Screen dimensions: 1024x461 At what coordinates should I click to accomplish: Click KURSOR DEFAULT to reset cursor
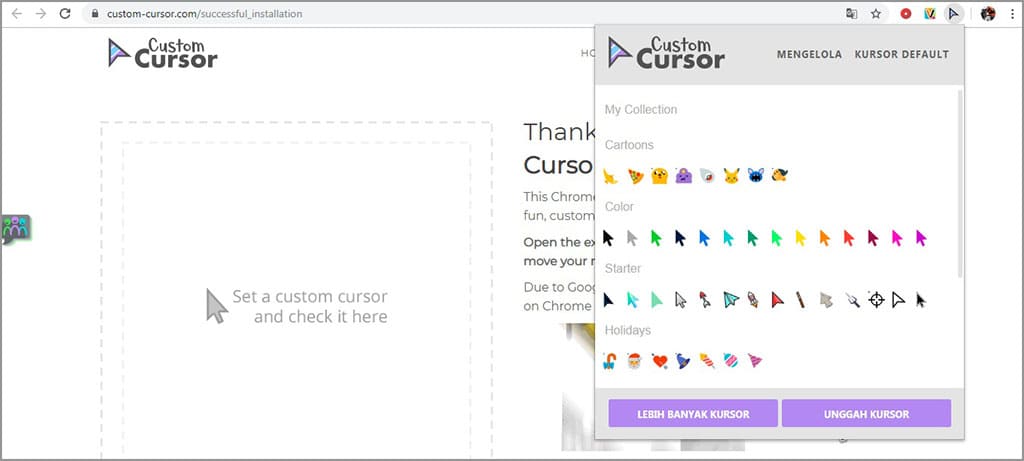(x=901, y=54)
